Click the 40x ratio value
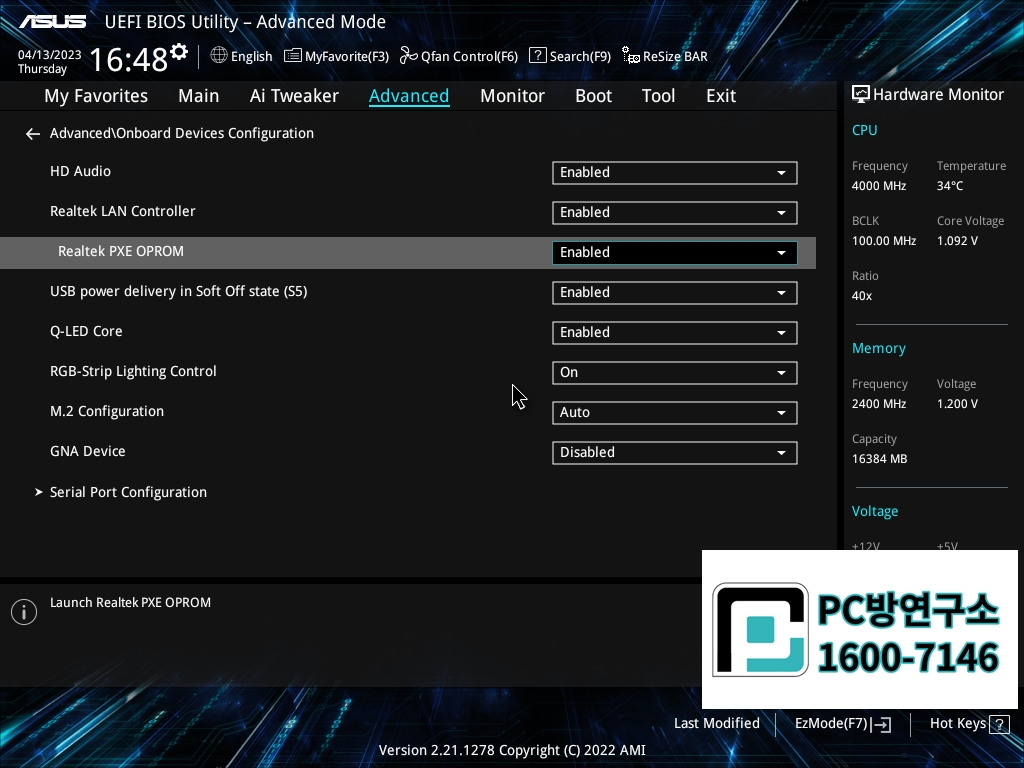1024x768 pixels. 861,296
